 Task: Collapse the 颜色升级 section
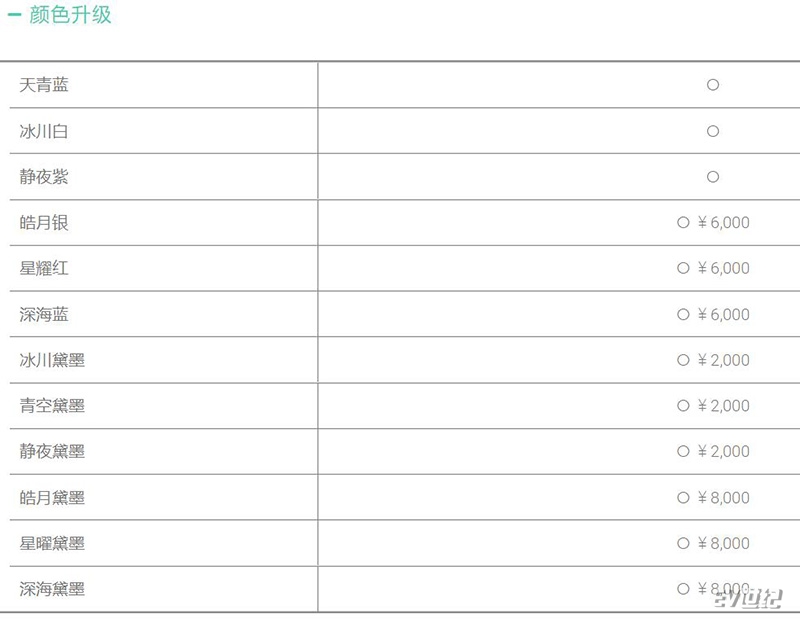point(14,15)
